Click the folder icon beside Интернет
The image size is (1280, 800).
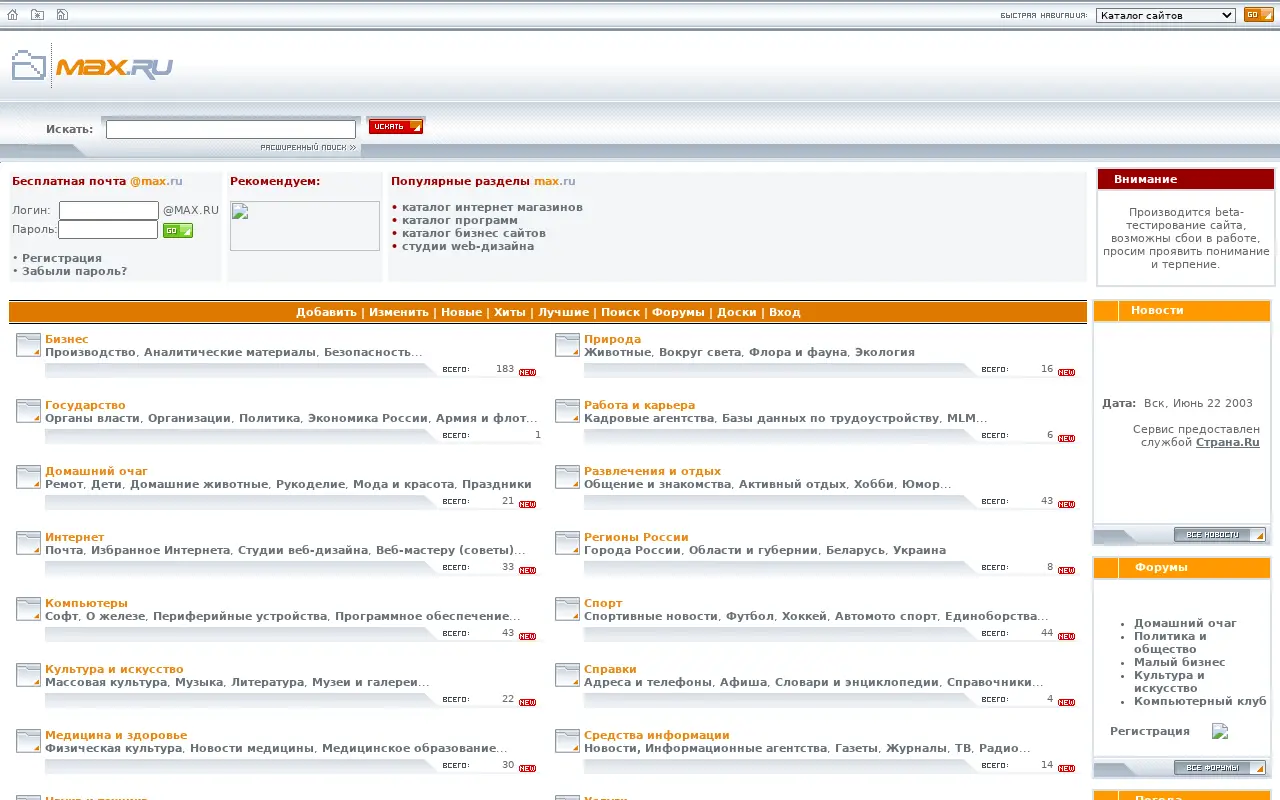(x=28, y=543)
